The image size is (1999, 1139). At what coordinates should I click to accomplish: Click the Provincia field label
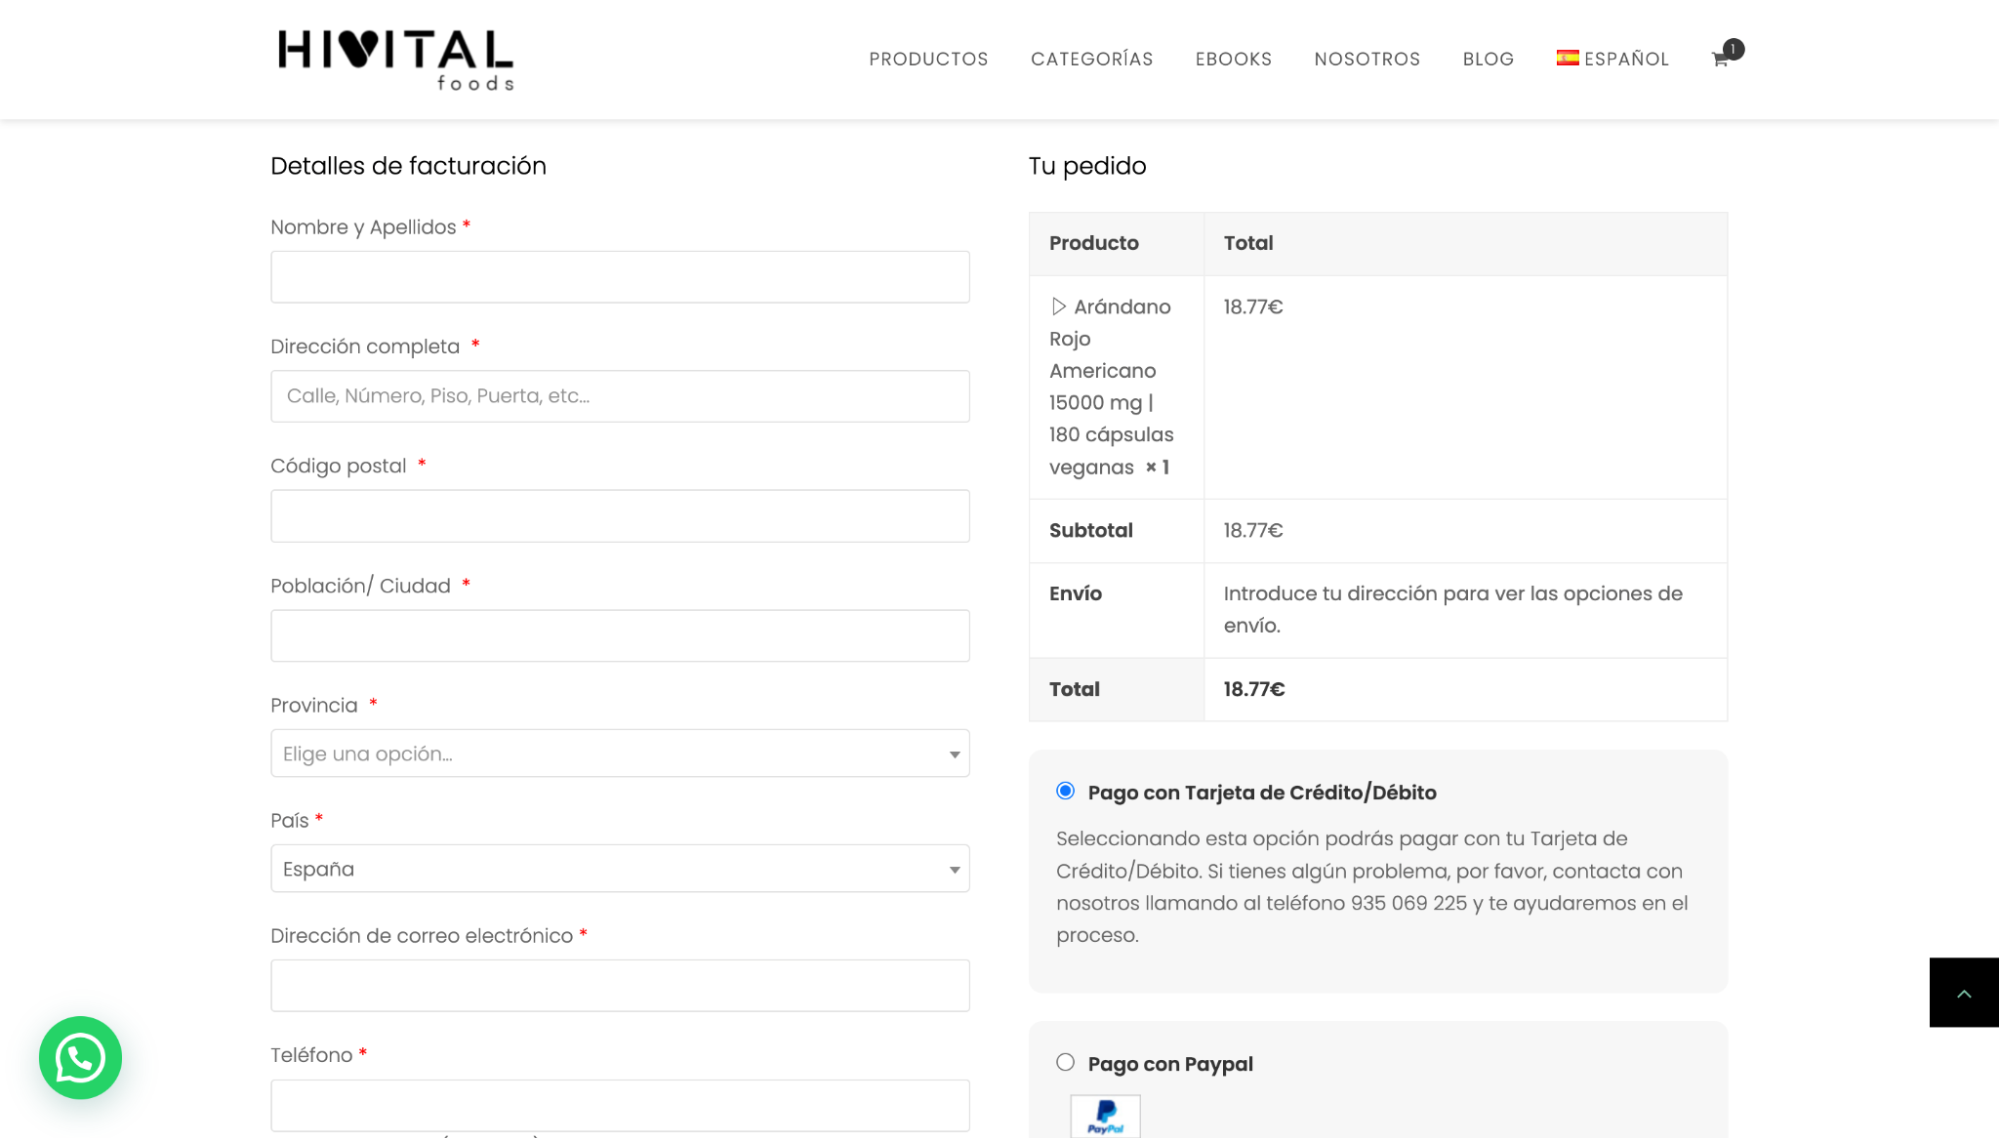point(314,706)
